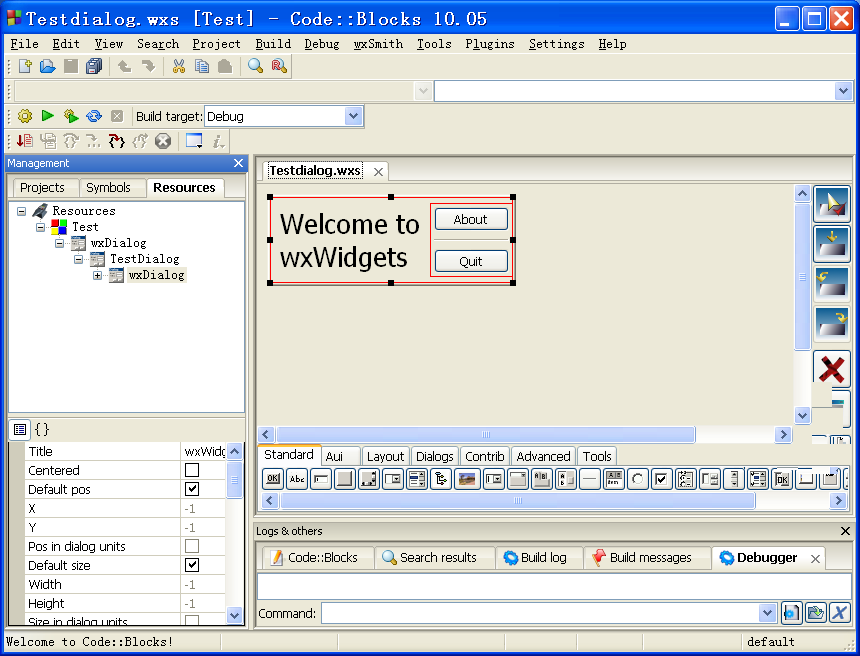Click the debugger Command input field
Viewport: 860px width, 656px height.
[541, 613]
